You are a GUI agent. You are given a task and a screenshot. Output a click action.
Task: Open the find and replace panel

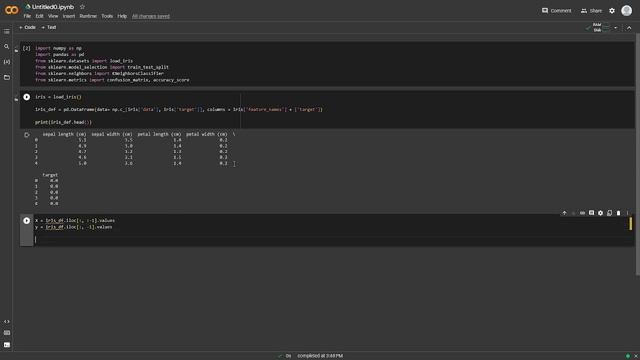coord(7,47)
